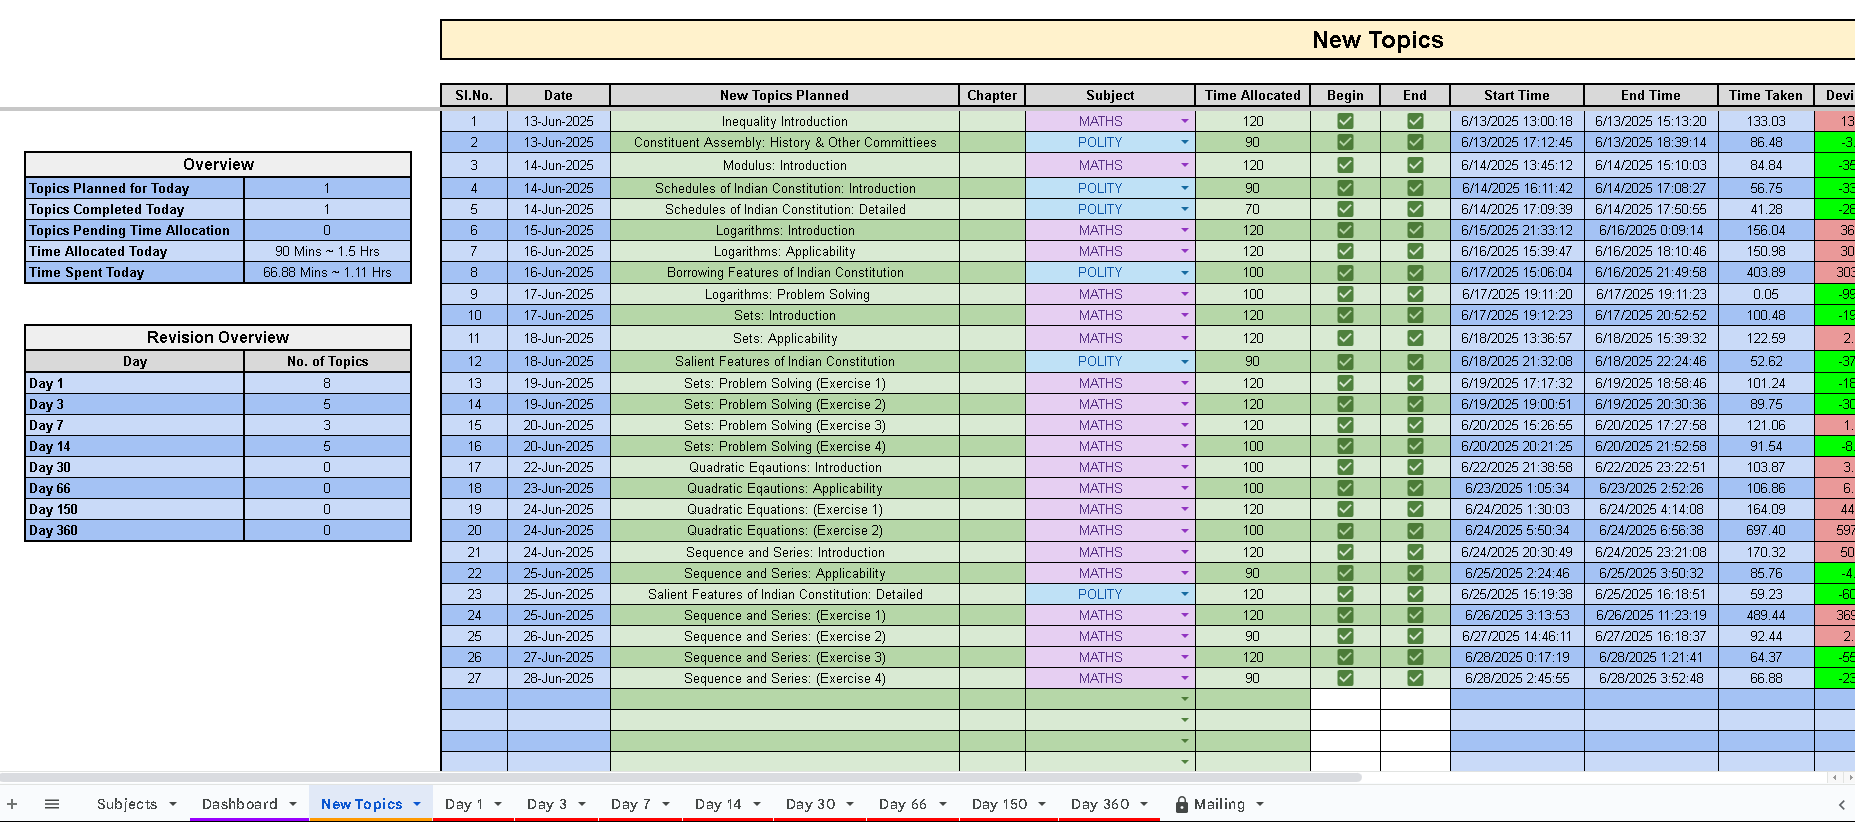The image size is (1855, 822).
Task: Select Day 360 row in Revision Overview
Action: 218,530
